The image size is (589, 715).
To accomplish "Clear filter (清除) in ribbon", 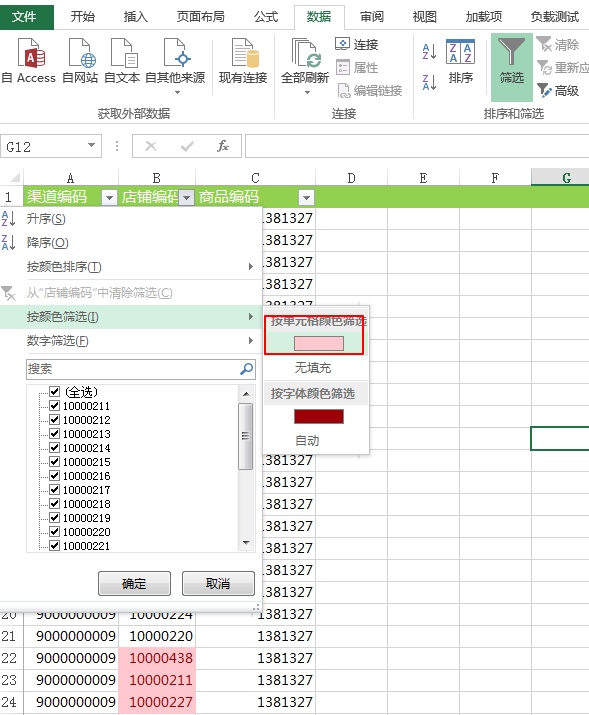I will (558, 44).
